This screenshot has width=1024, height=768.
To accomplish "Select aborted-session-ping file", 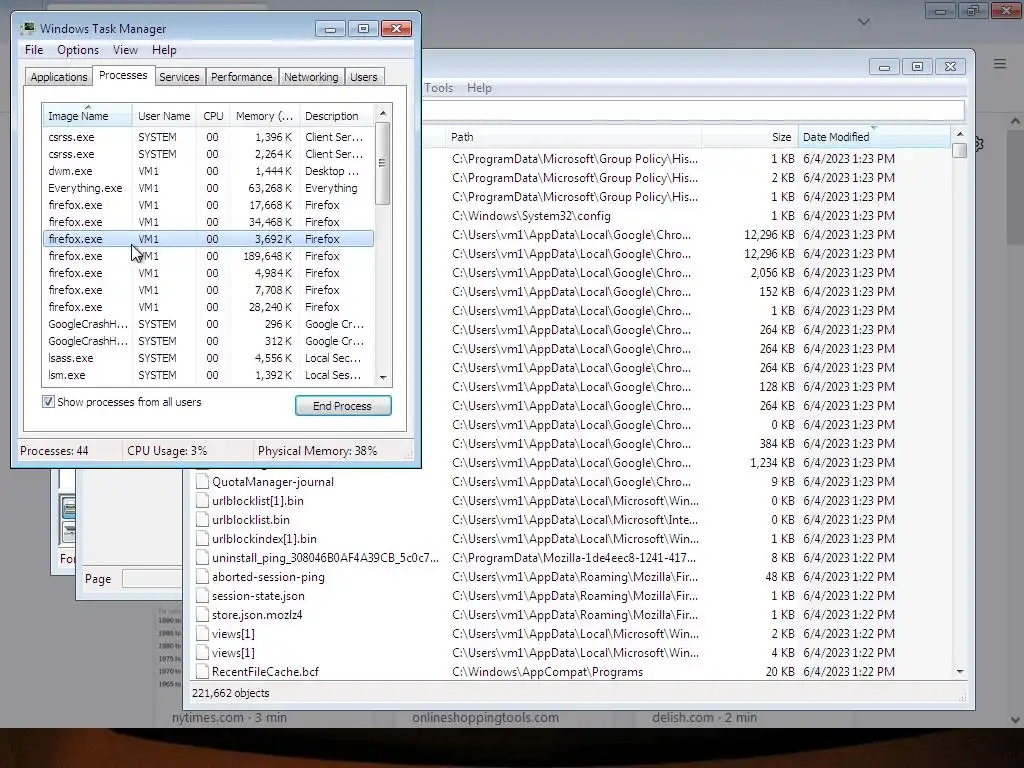I will point(268,577).
